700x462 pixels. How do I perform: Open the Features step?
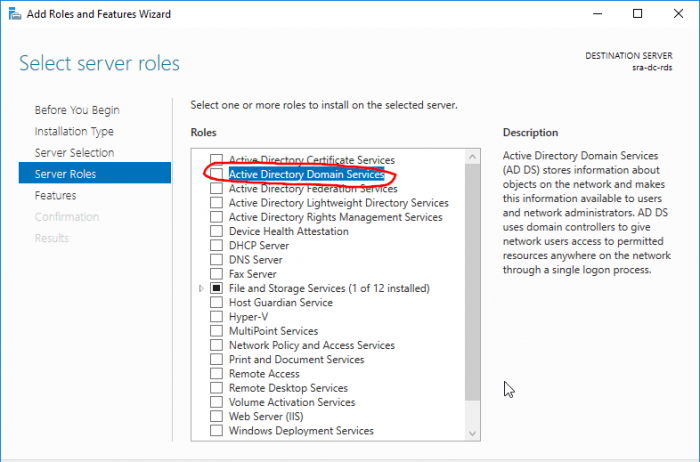click(x=55, y=196)
